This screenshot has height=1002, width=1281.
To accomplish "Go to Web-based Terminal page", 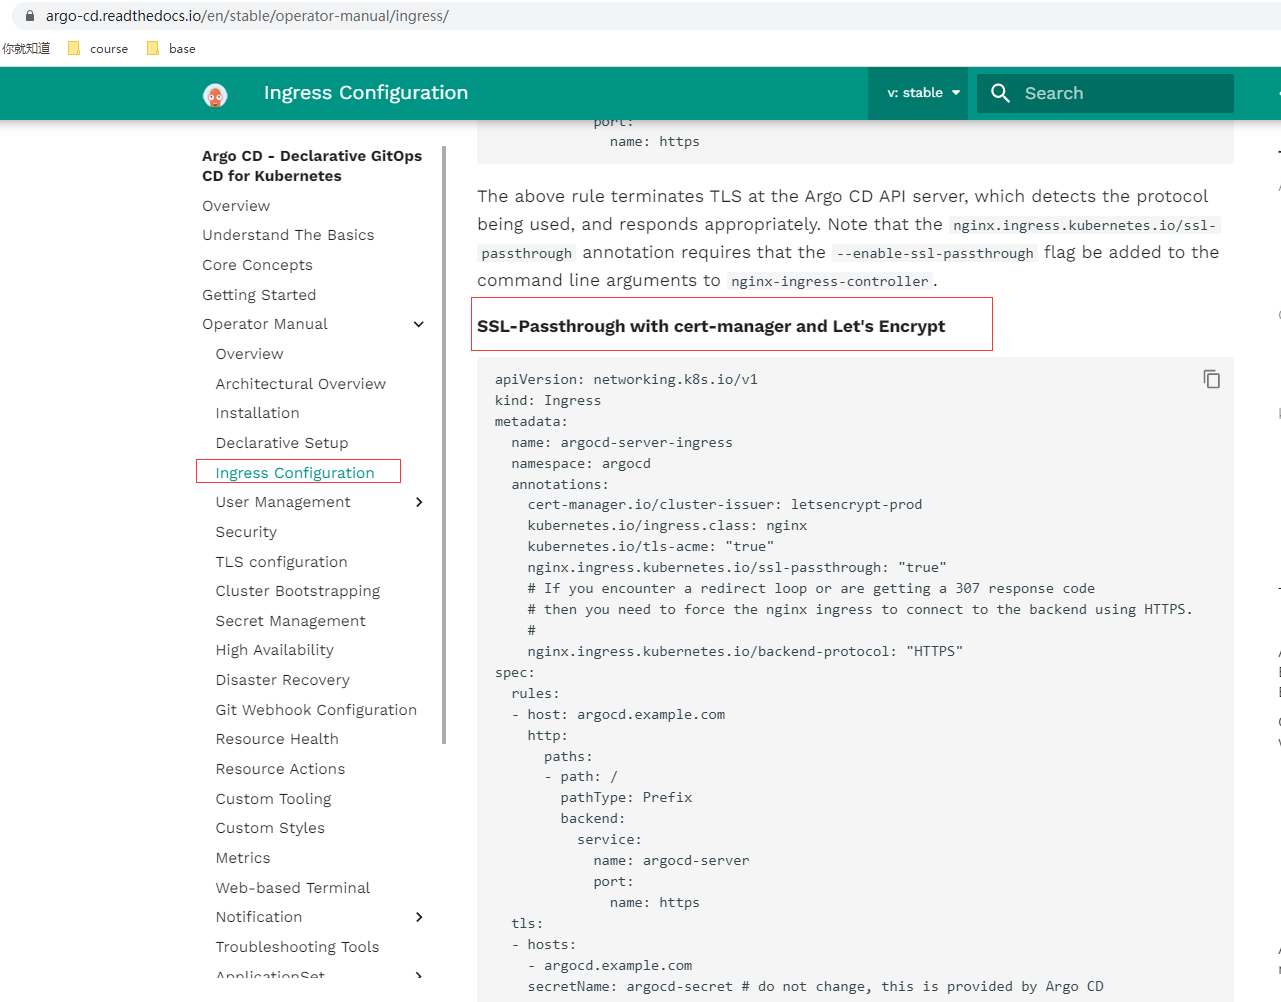I will (x=292, y=888).
